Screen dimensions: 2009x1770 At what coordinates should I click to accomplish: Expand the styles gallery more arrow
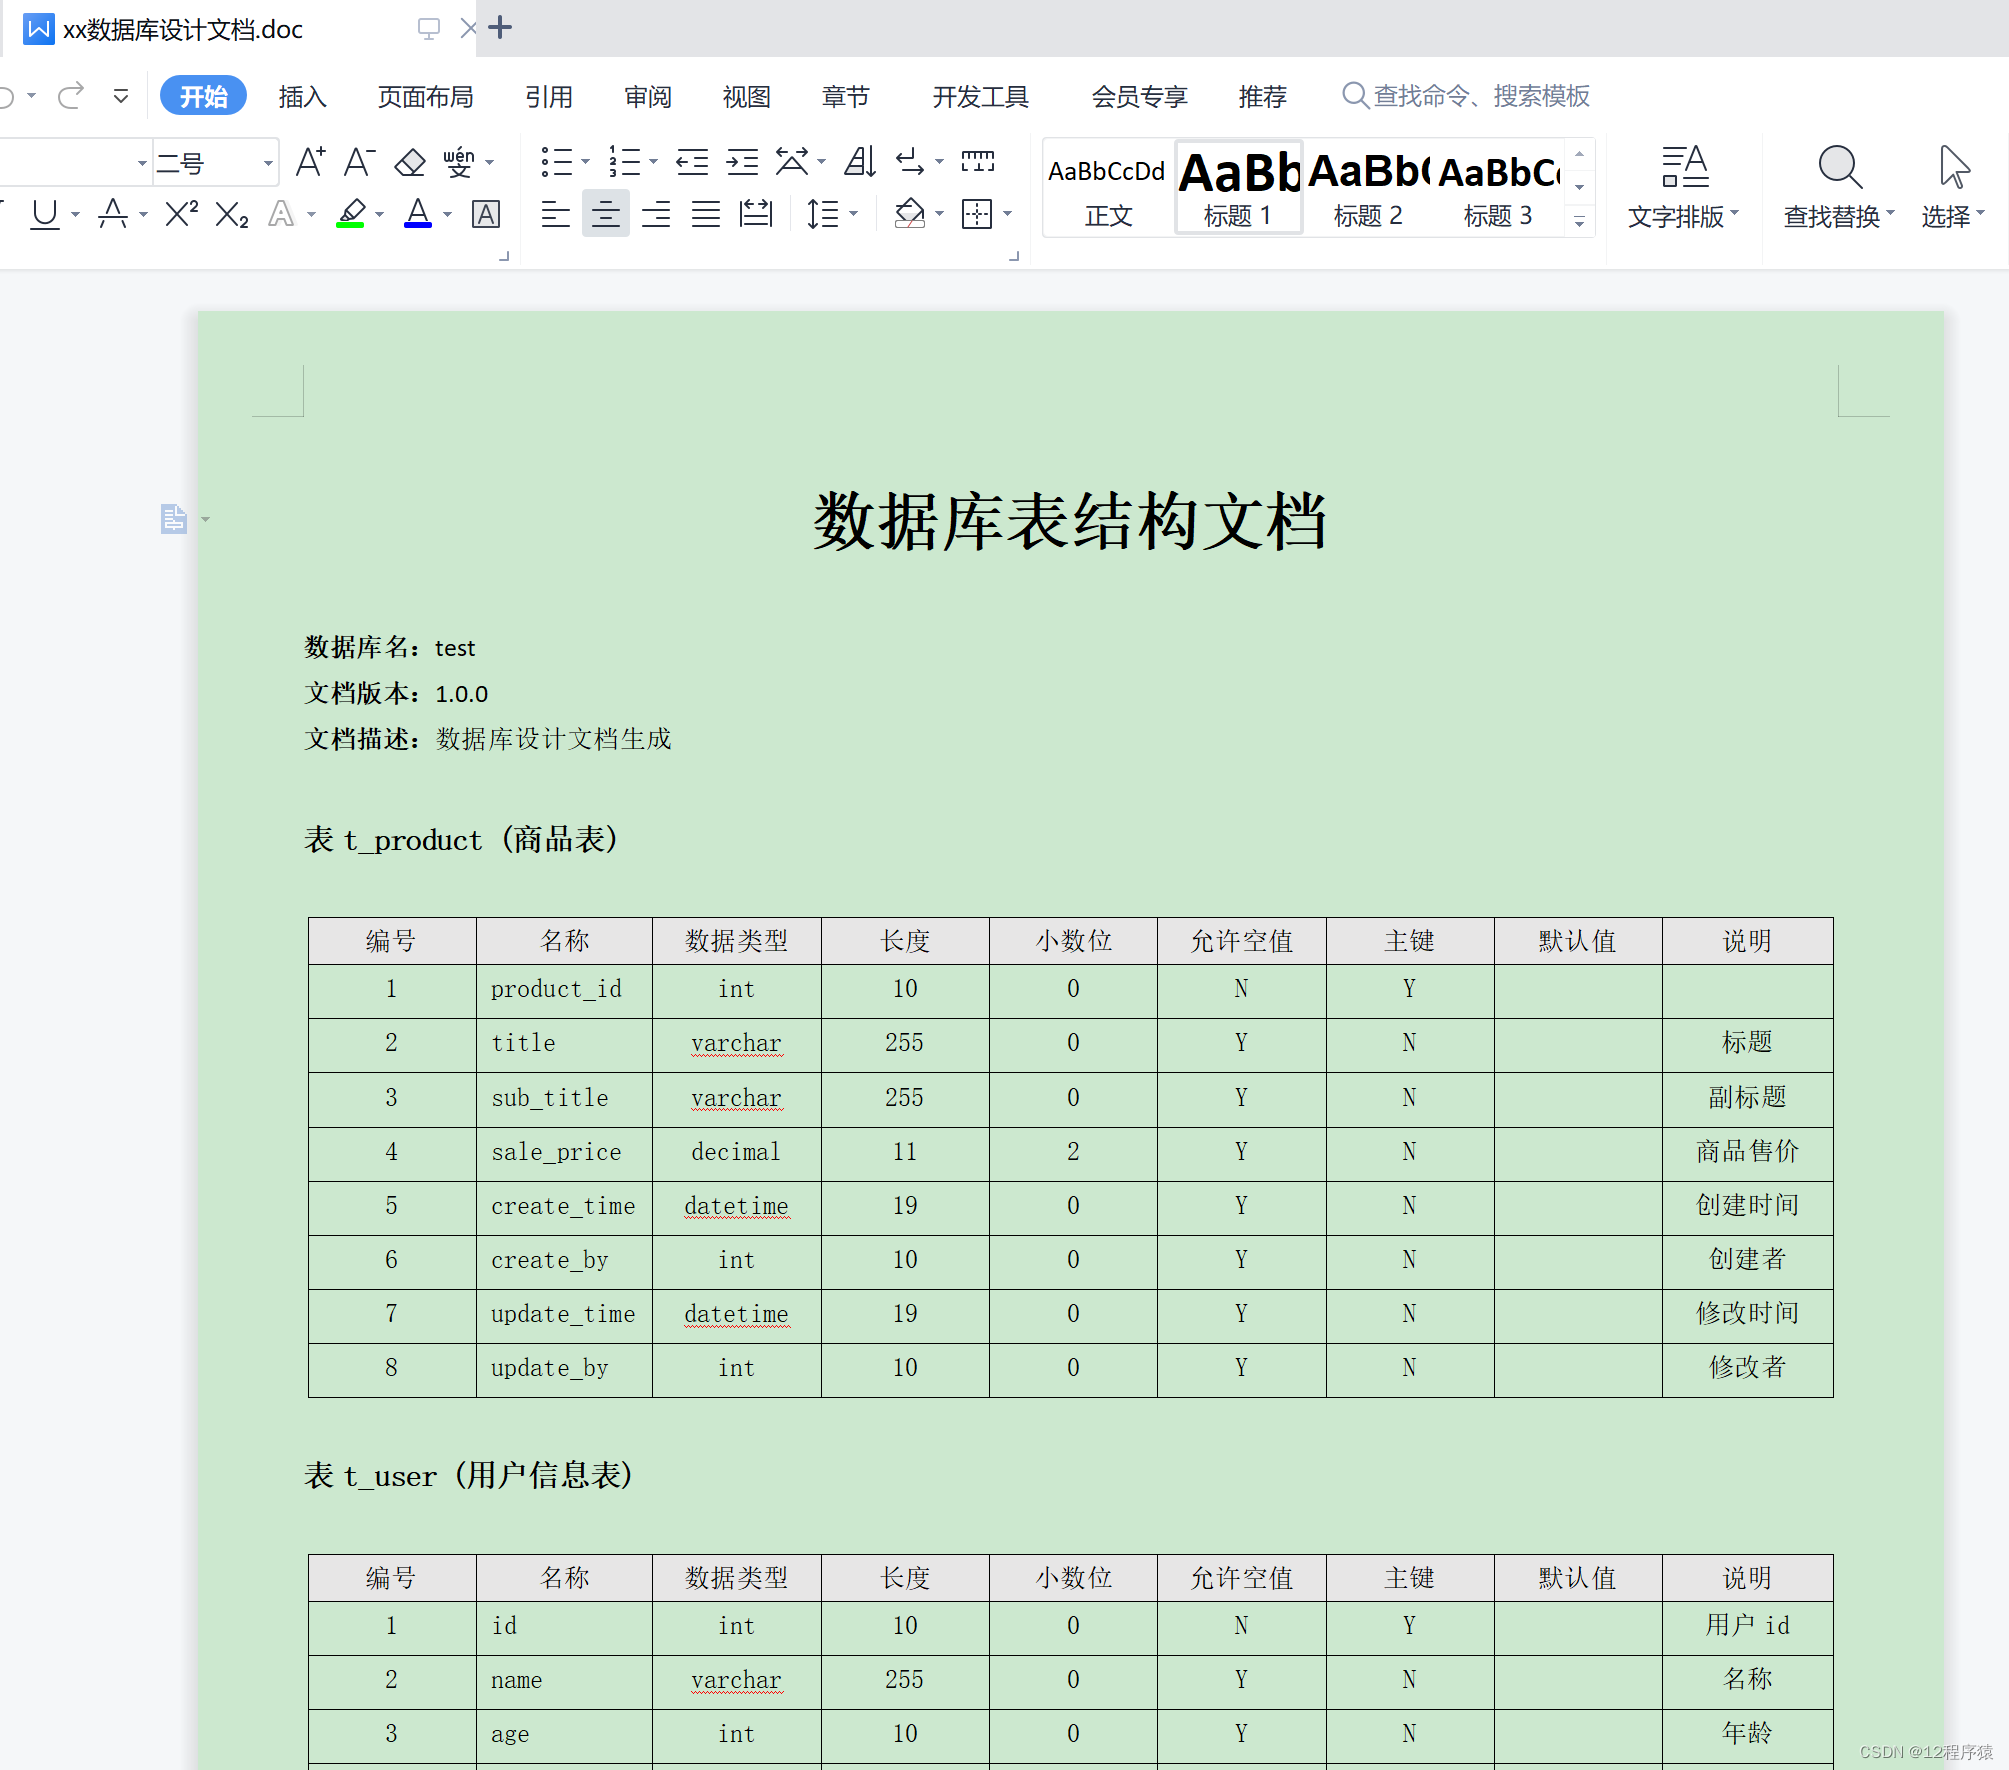(1579, 222)
